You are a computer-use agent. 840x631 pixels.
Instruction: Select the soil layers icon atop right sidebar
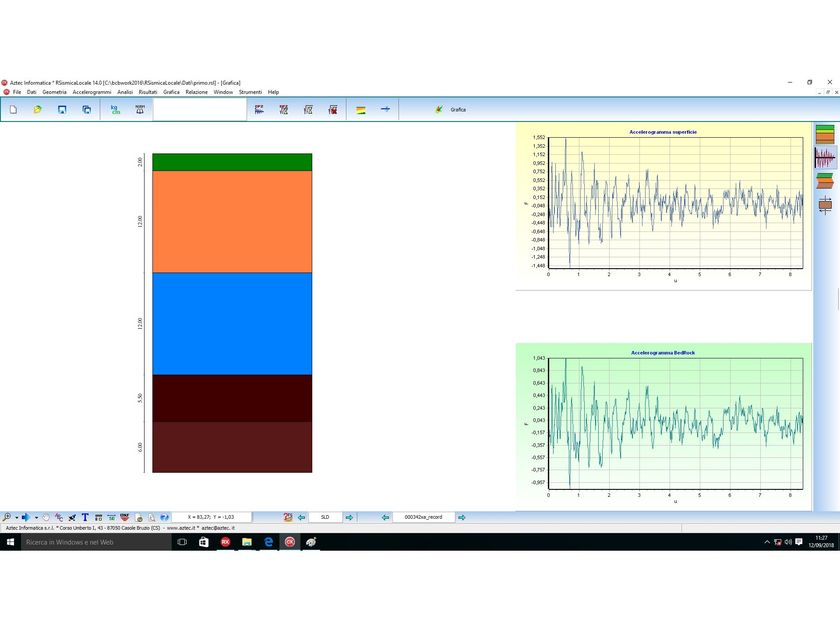tap(825, 134)
